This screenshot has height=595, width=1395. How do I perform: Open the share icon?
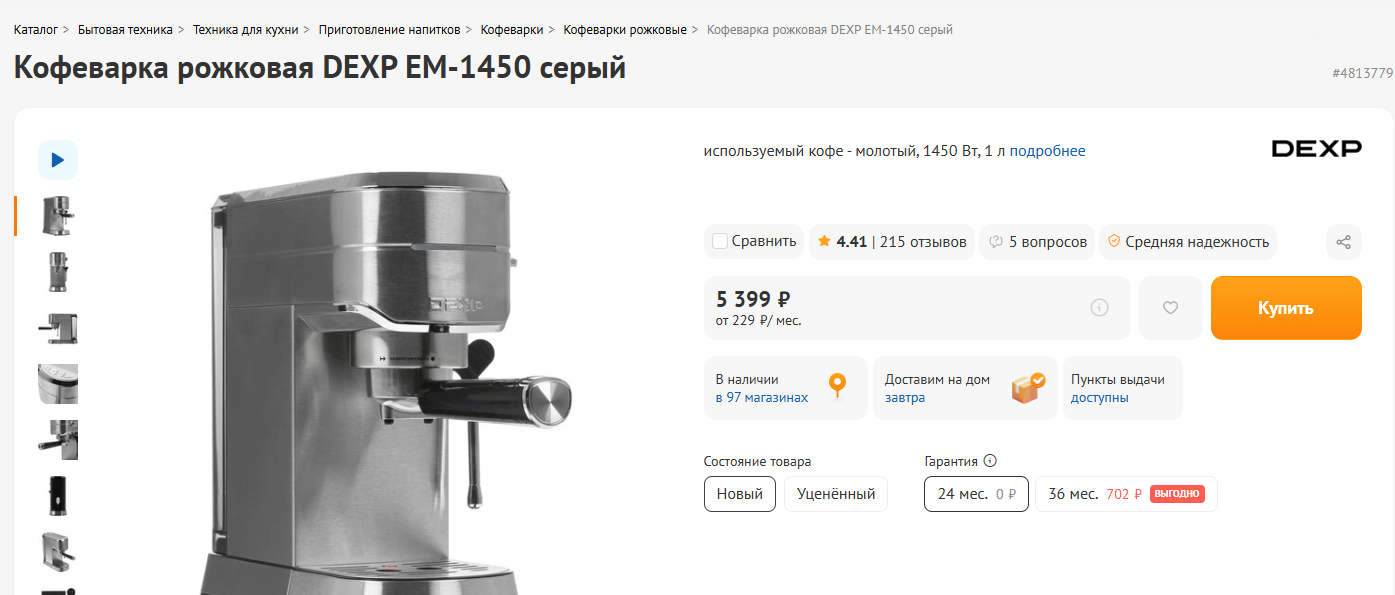pyautogui.click(x=1343, y=242)
